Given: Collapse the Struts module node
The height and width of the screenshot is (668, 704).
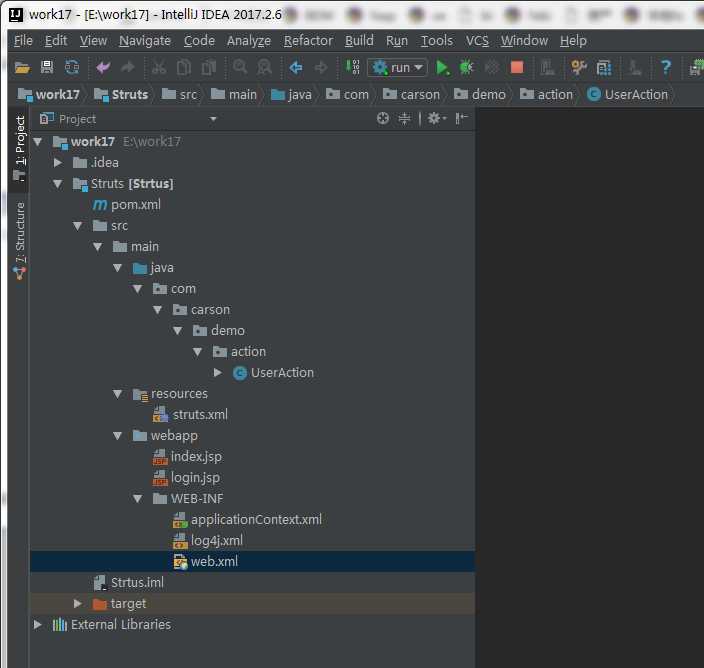Looking at the screenshot, I should pyautogui.click(x=58, y=184).
